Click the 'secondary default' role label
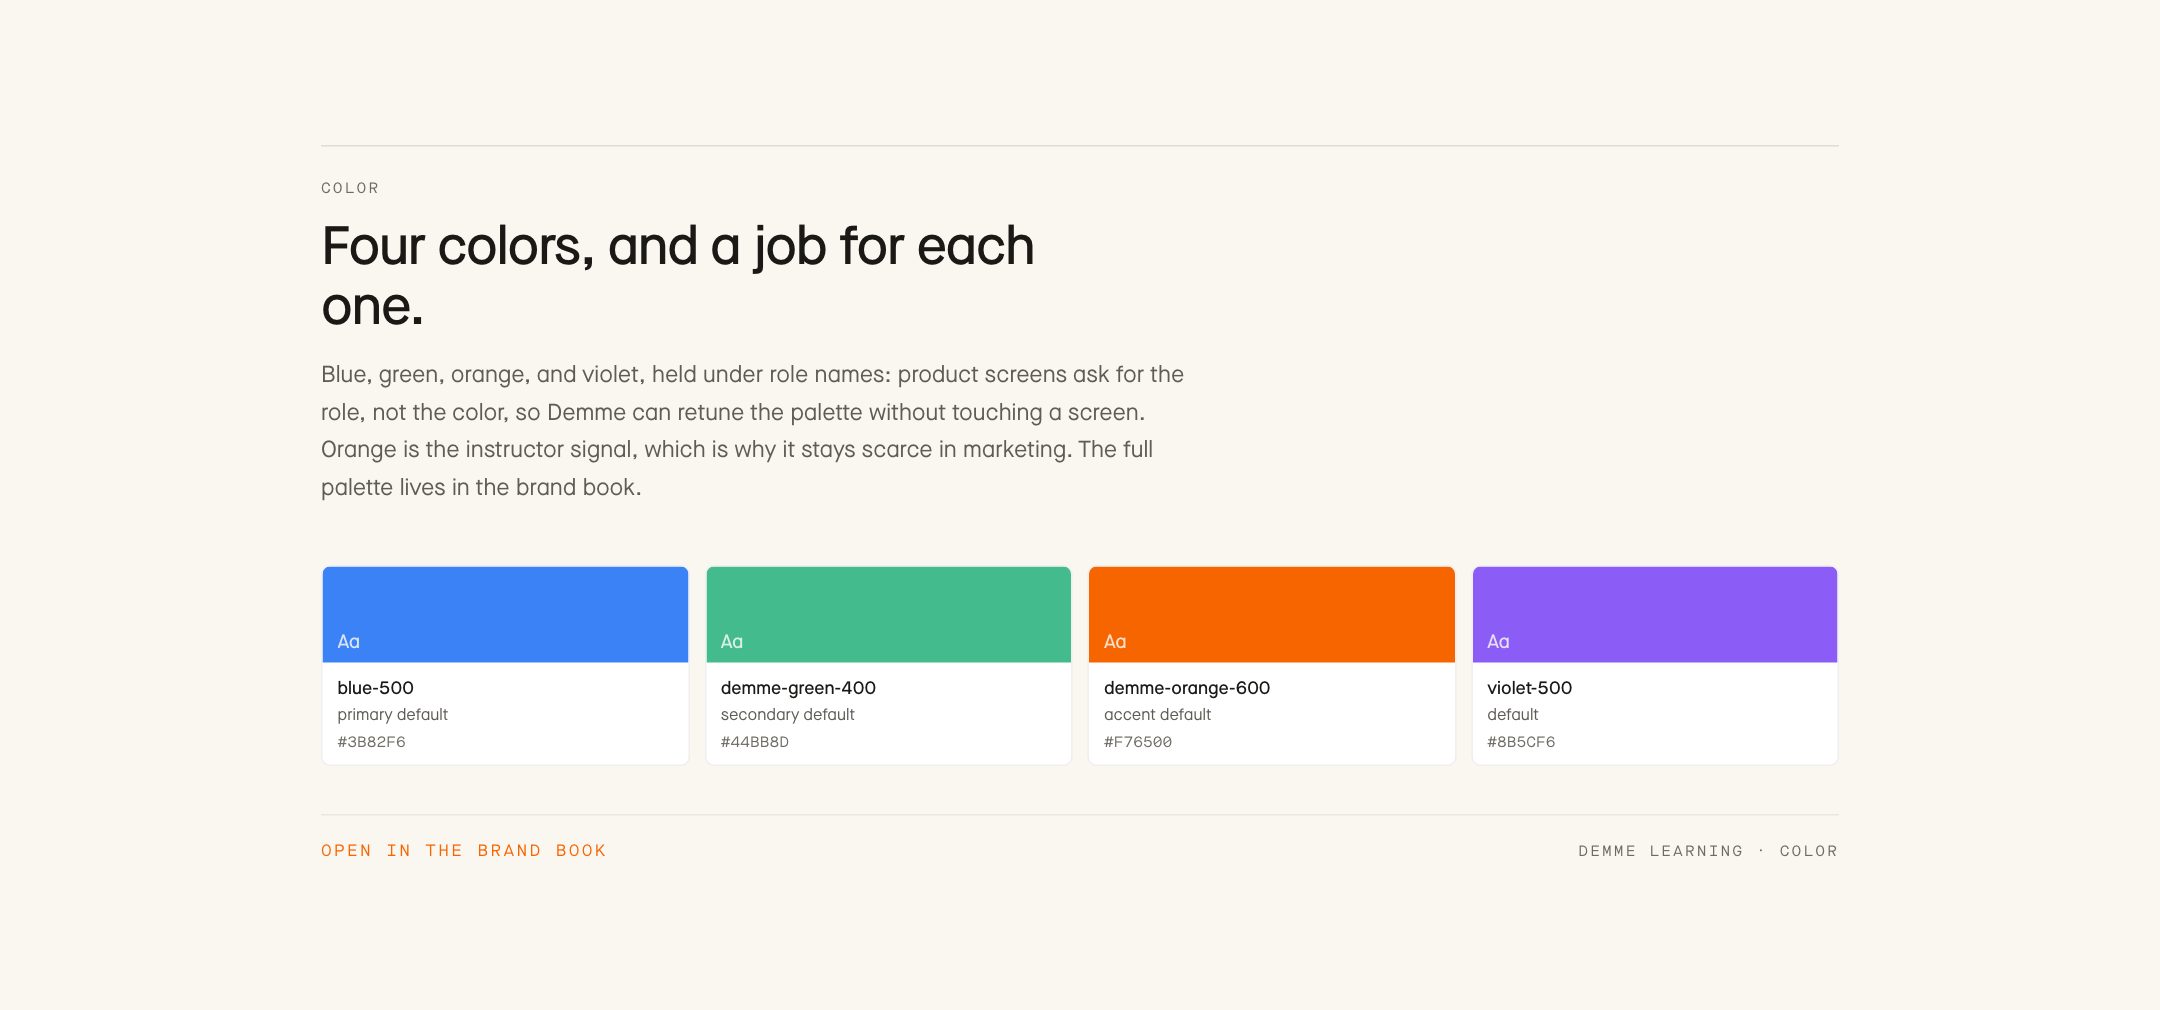The width and height of the screenshot is (2160, 1010). pyautogui.click(x=787, y=715)
